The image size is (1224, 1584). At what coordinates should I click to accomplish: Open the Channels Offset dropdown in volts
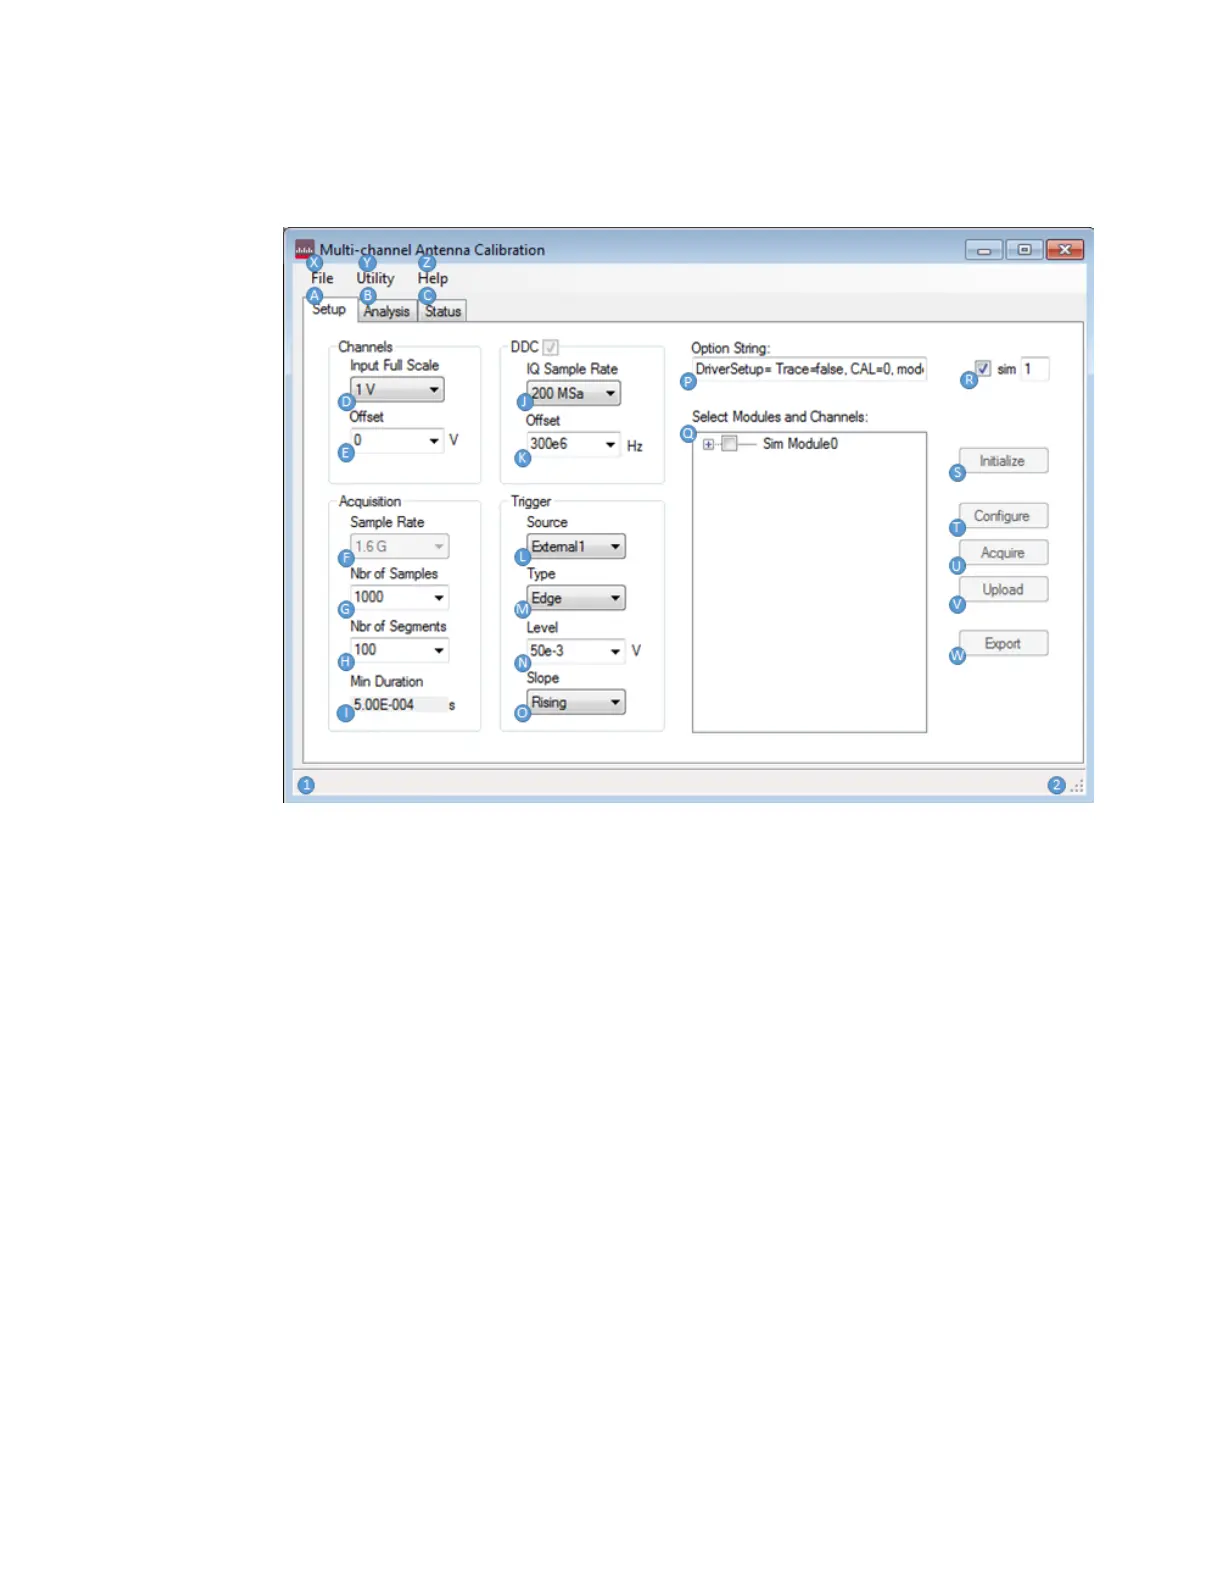[397, 440]
